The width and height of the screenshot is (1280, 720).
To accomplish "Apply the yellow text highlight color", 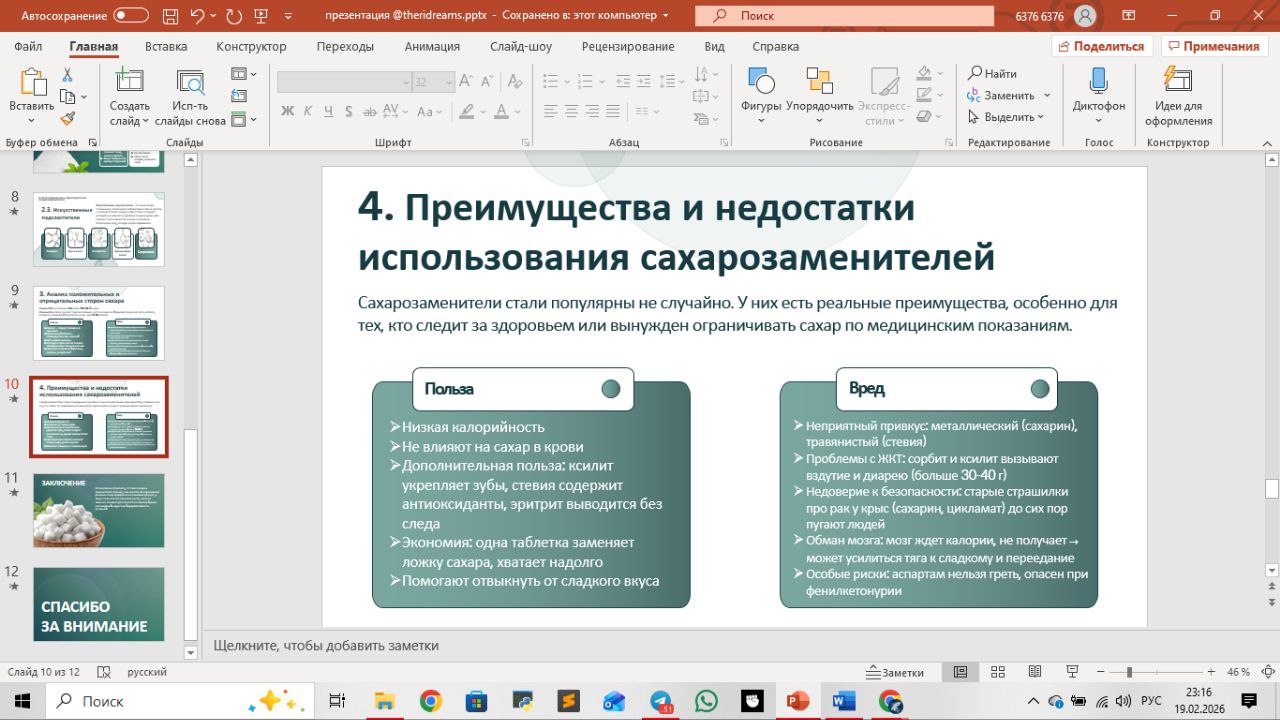I will point(467,111).
